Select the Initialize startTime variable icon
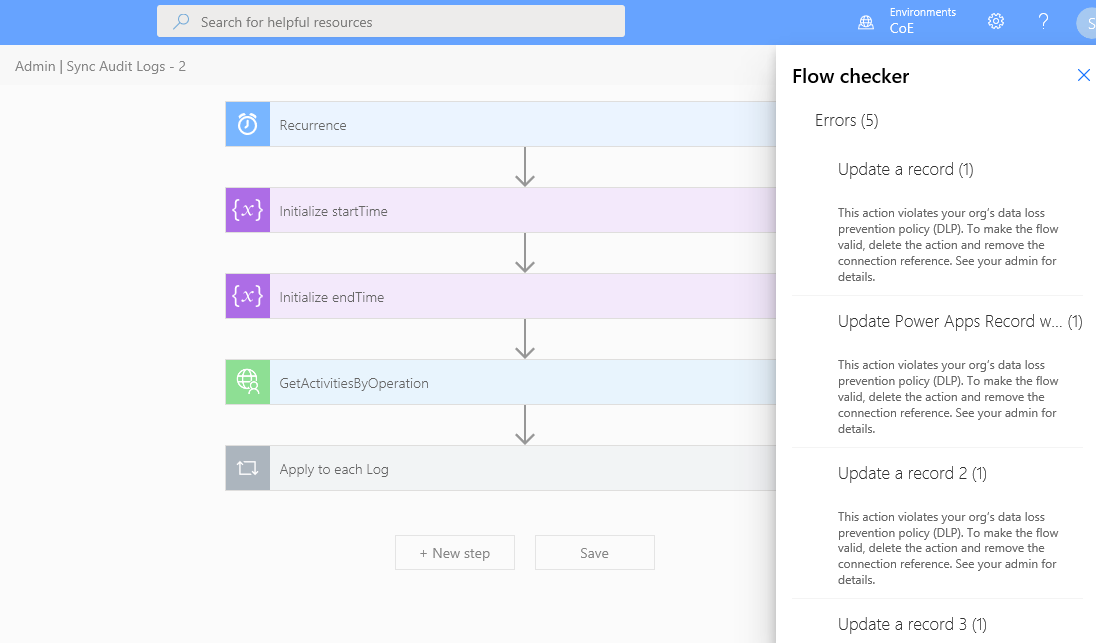1096x643 pixels. pos(247,210)
